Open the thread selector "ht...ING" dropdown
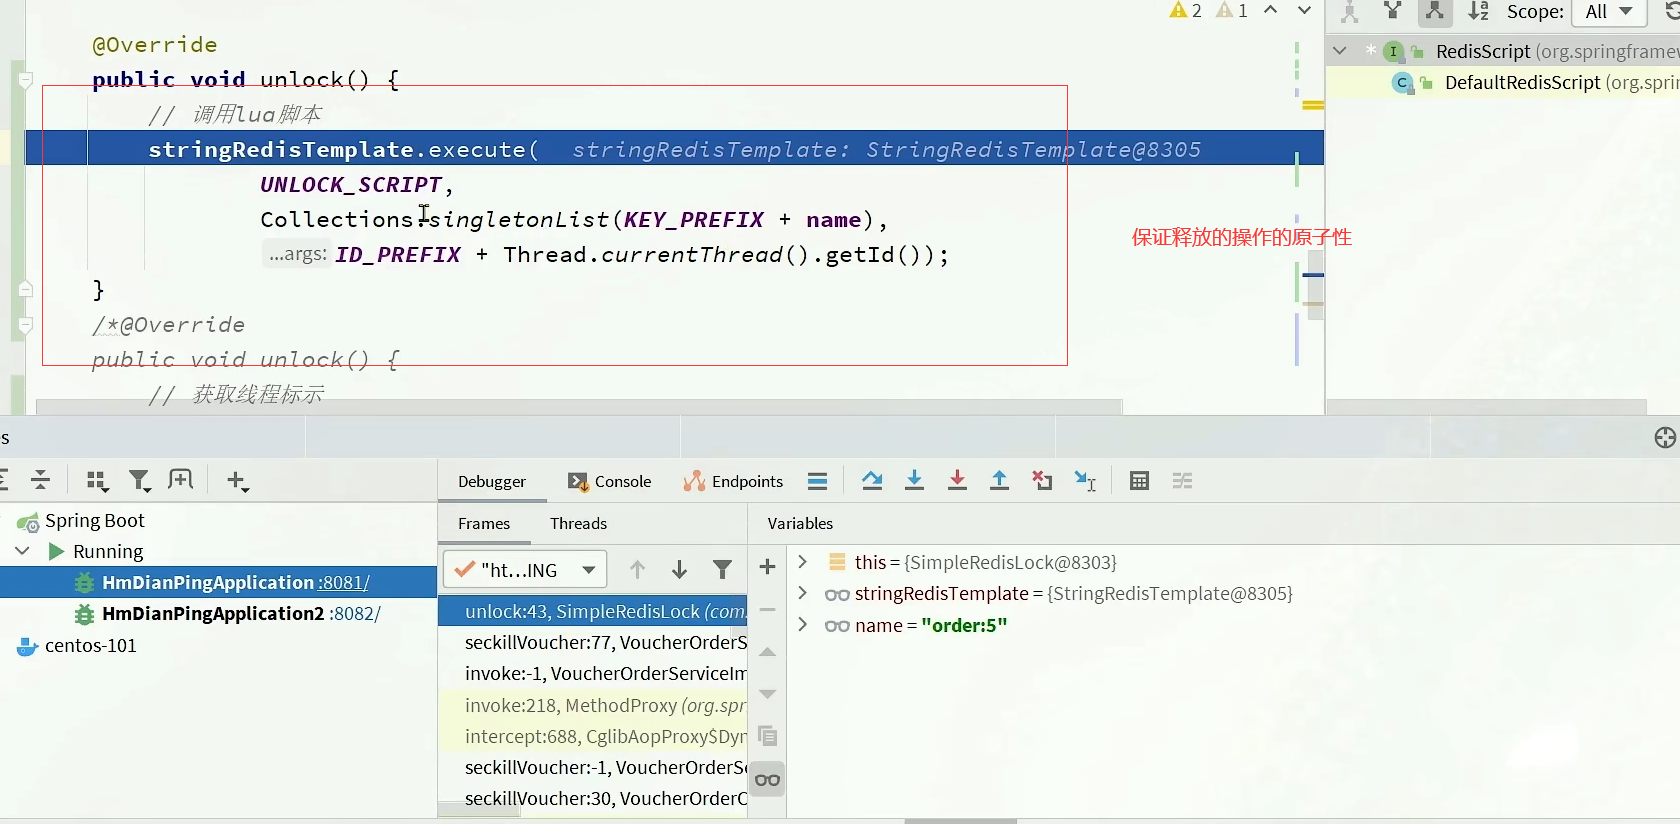Image resolution: width=1680 pixels, height=824 pixels. click(x=525, y=570)
